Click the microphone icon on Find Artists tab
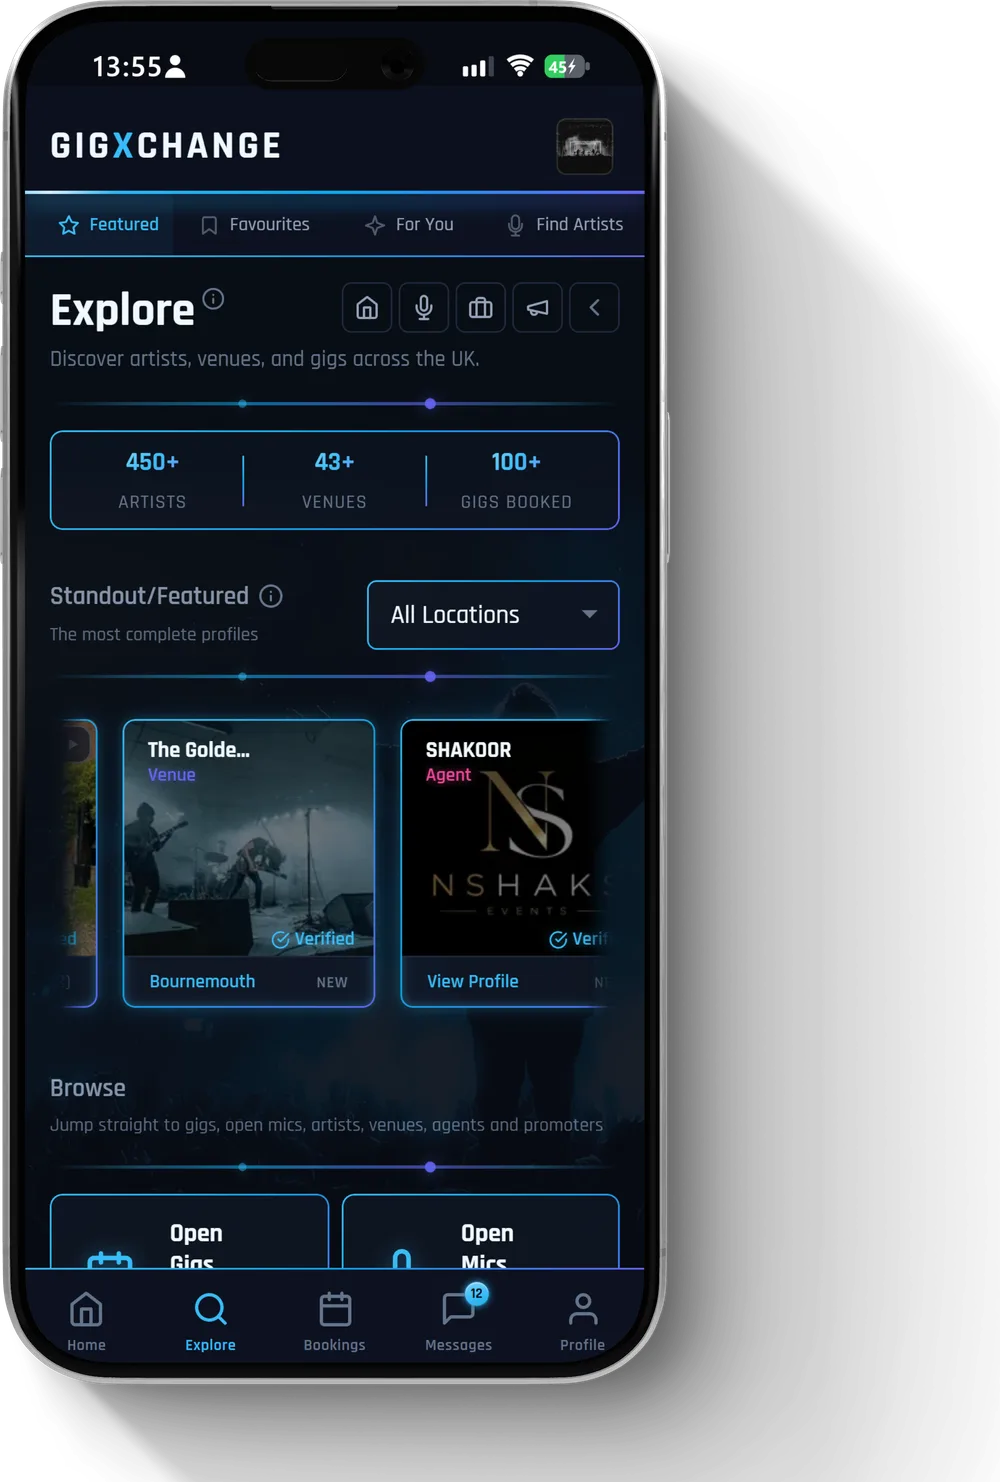Screen dimensions: 1000x1482 pyautogui.click(x=515, y=225)
